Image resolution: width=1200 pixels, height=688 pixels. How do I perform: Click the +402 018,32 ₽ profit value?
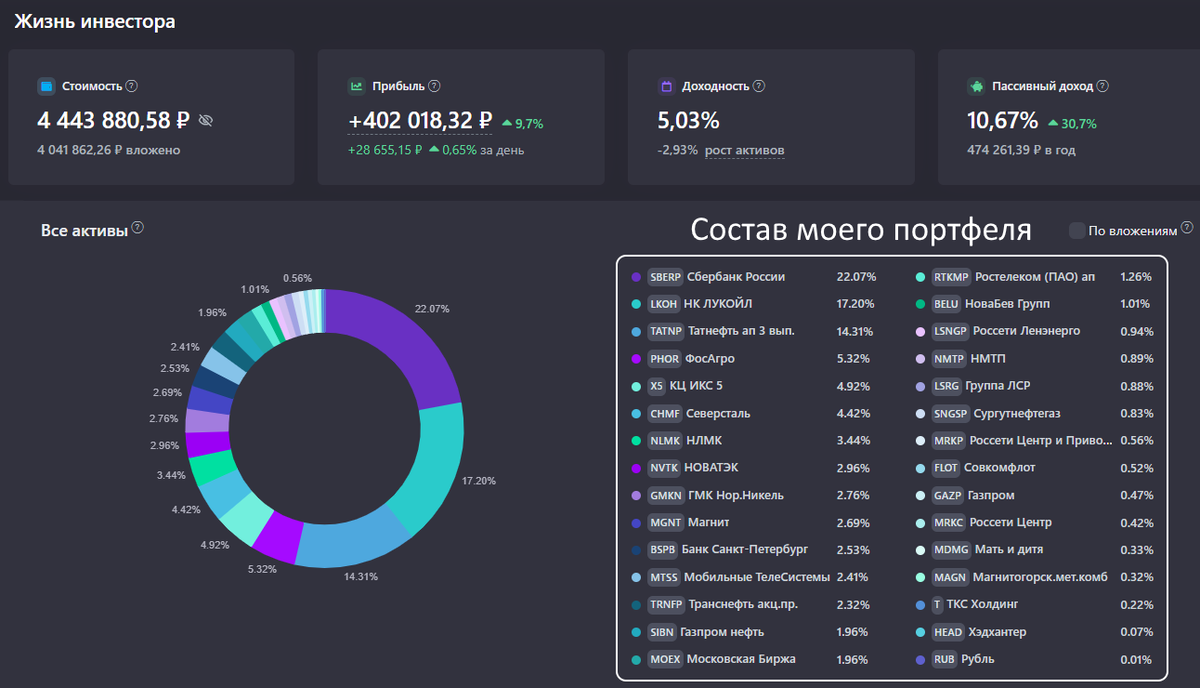tap(420, 121)
